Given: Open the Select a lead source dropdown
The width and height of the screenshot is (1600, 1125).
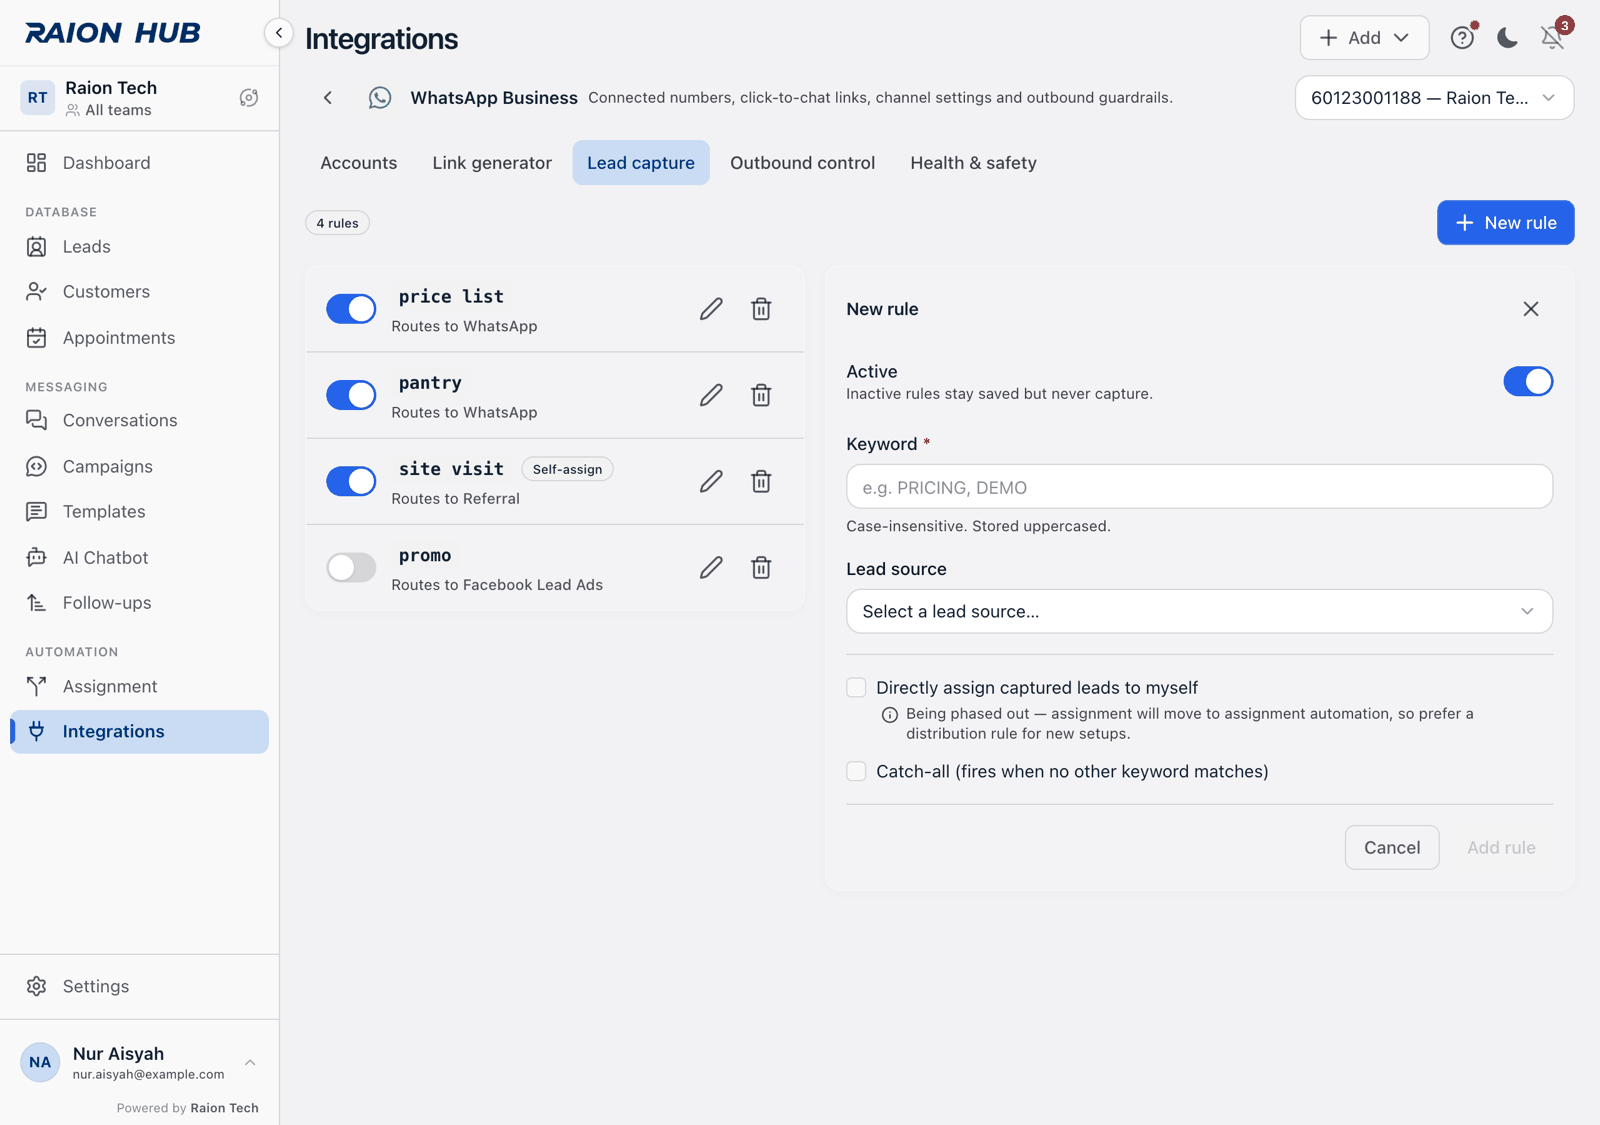Looking at the screenshot, I should (1199, 611).
